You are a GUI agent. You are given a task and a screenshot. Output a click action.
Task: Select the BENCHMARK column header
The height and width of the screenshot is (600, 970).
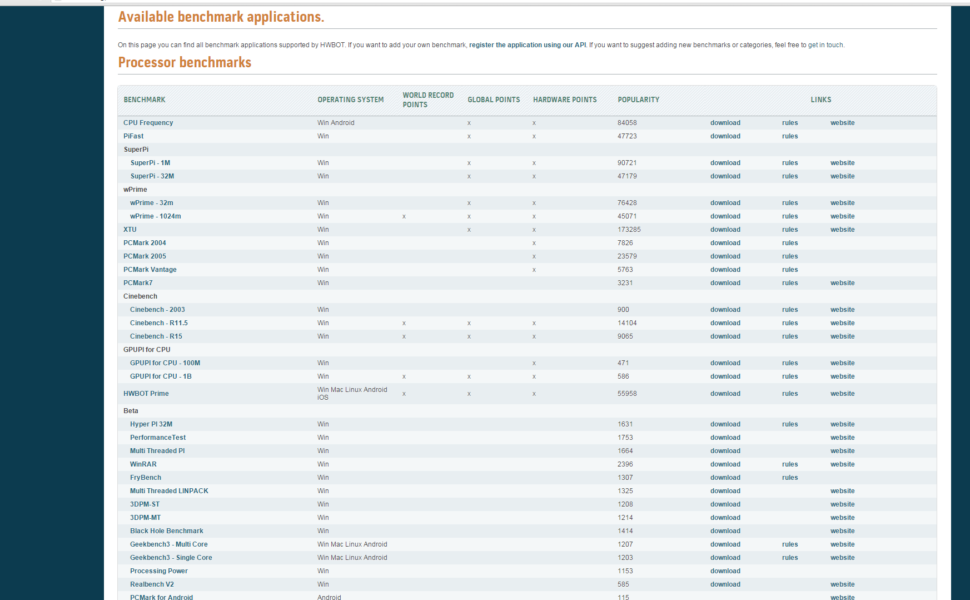(144, 100)
